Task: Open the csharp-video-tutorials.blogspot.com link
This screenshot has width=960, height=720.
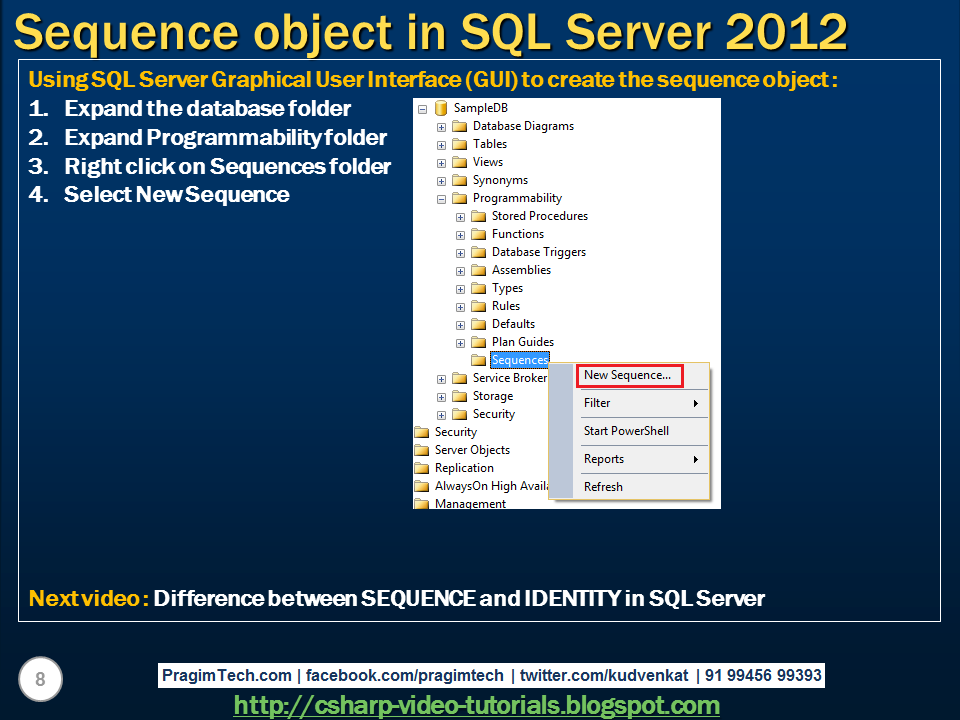Action: (x=476, y=705)
